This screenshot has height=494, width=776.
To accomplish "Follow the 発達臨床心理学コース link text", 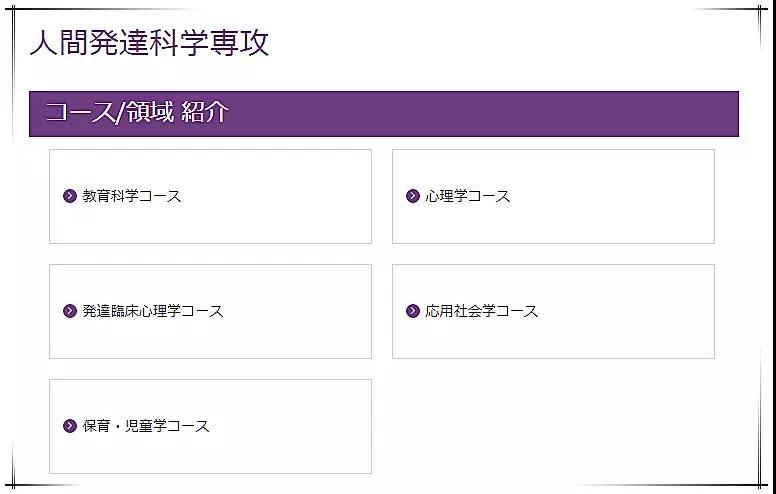I will pos(153,311).
